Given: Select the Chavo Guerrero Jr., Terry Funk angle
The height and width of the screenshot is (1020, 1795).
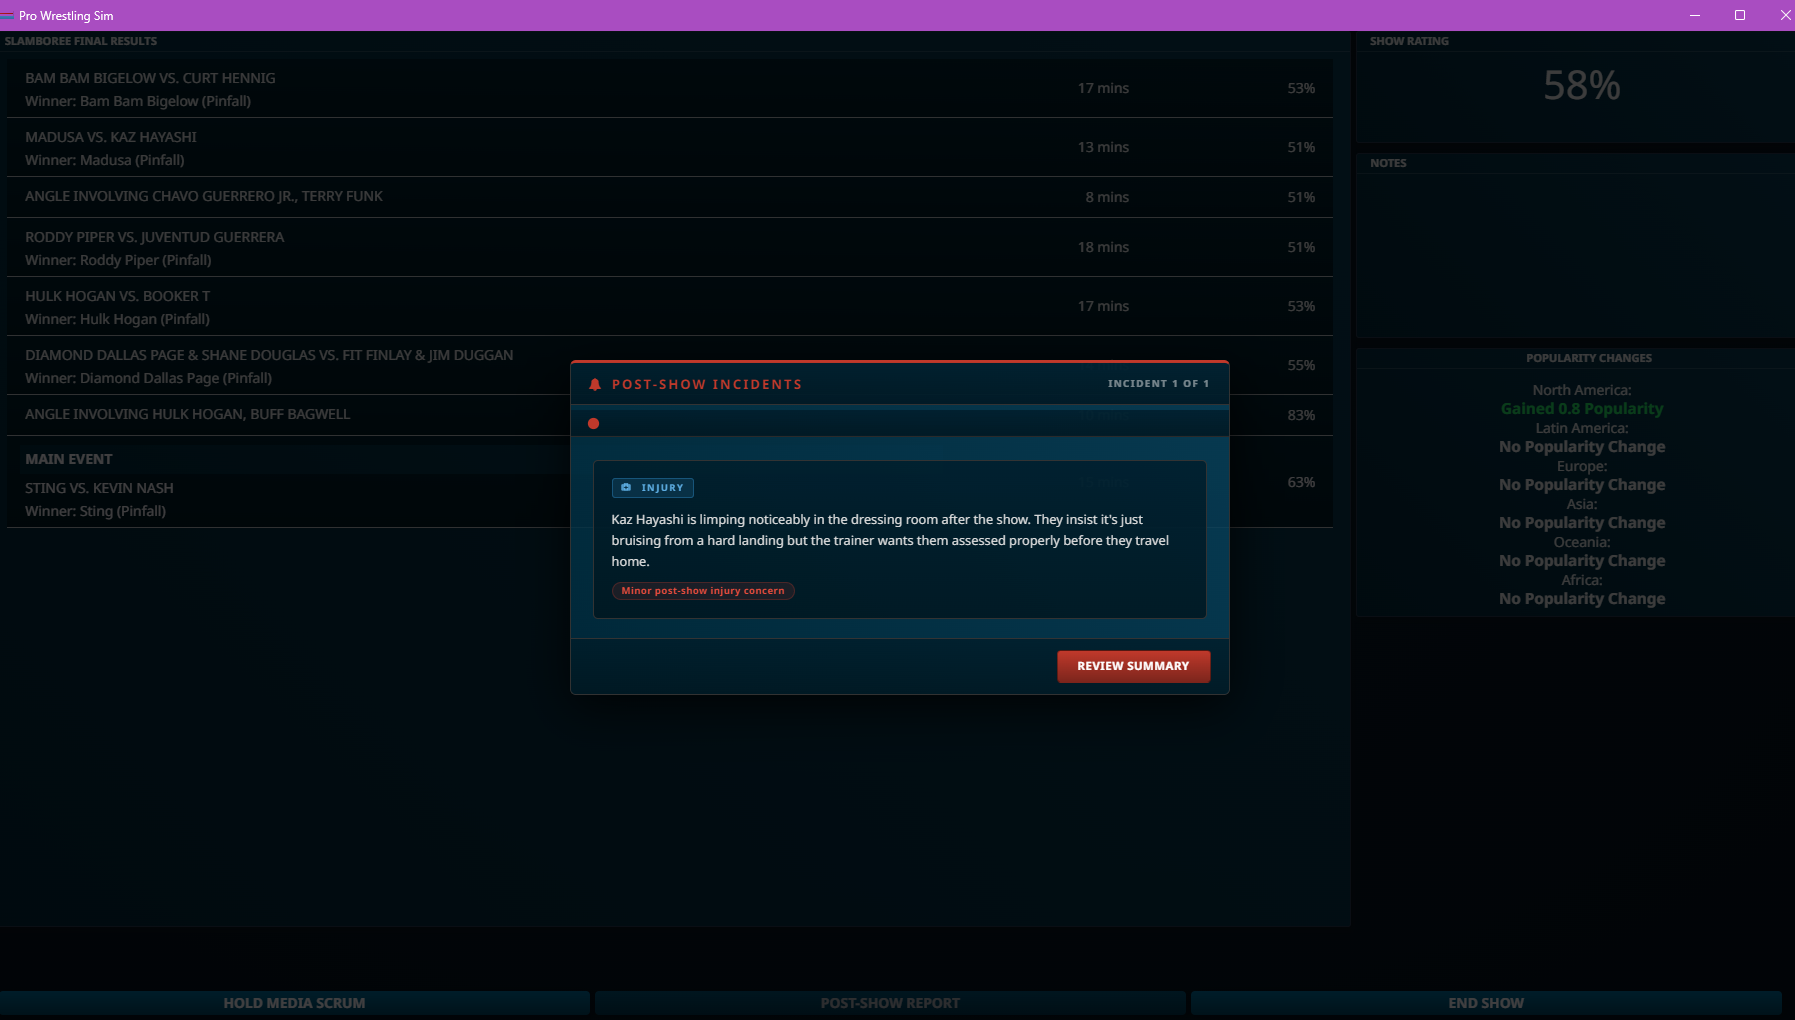Looking at the screenshot, I should click(670, 197).
